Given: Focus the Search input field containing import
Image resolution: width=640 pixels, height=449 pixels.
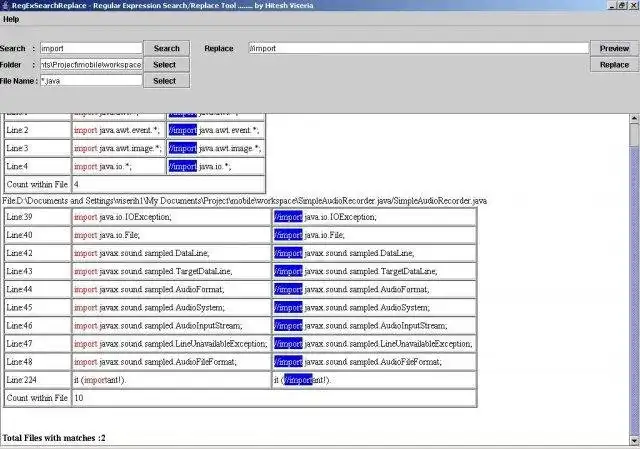Looking at the screenshot, I should [x=91, y=48].
